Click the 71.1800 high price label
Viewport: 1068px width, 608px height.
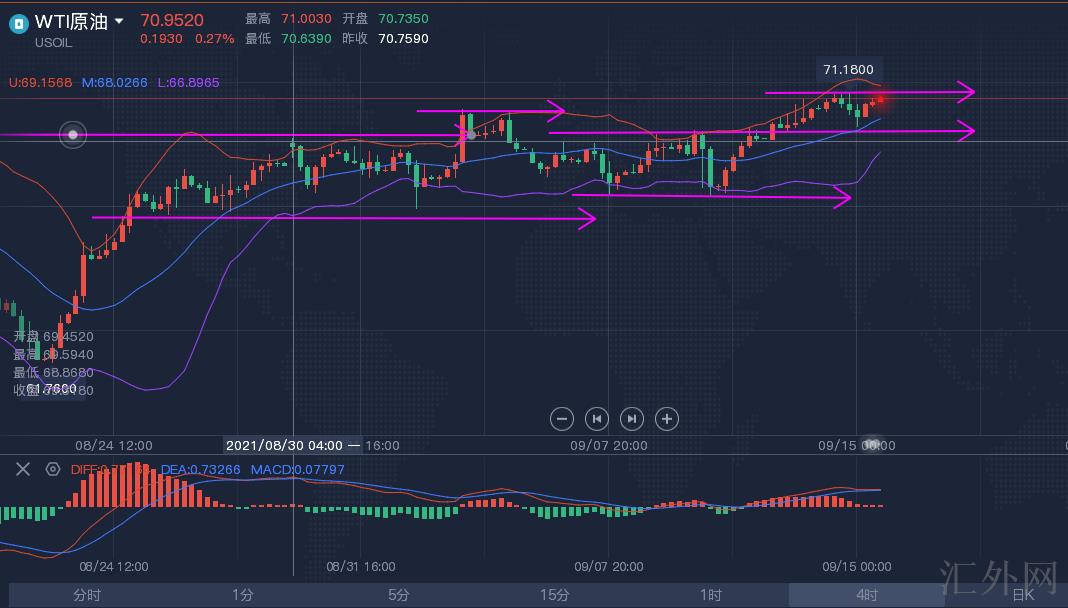[848, 70]
